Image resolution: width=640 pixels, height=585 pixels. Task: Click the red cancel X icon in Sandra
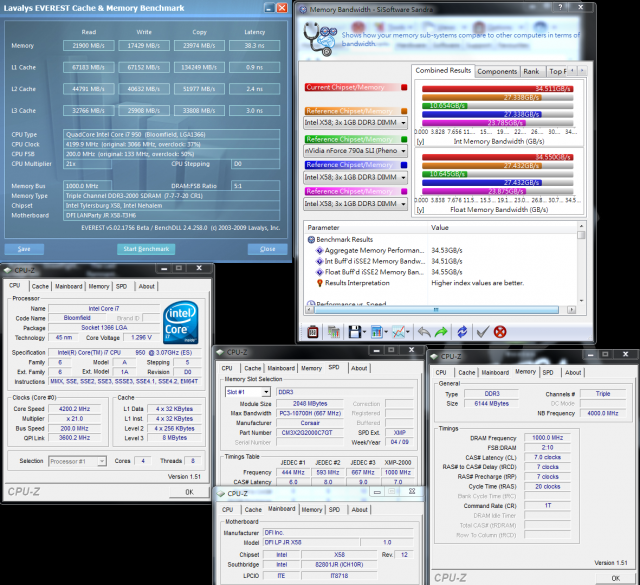[x=500, y=332]
